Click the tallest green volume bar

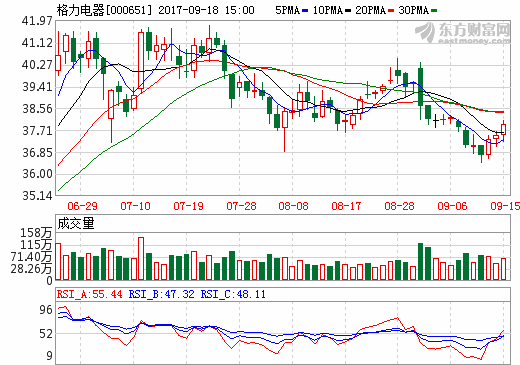[x=420, y=261]
